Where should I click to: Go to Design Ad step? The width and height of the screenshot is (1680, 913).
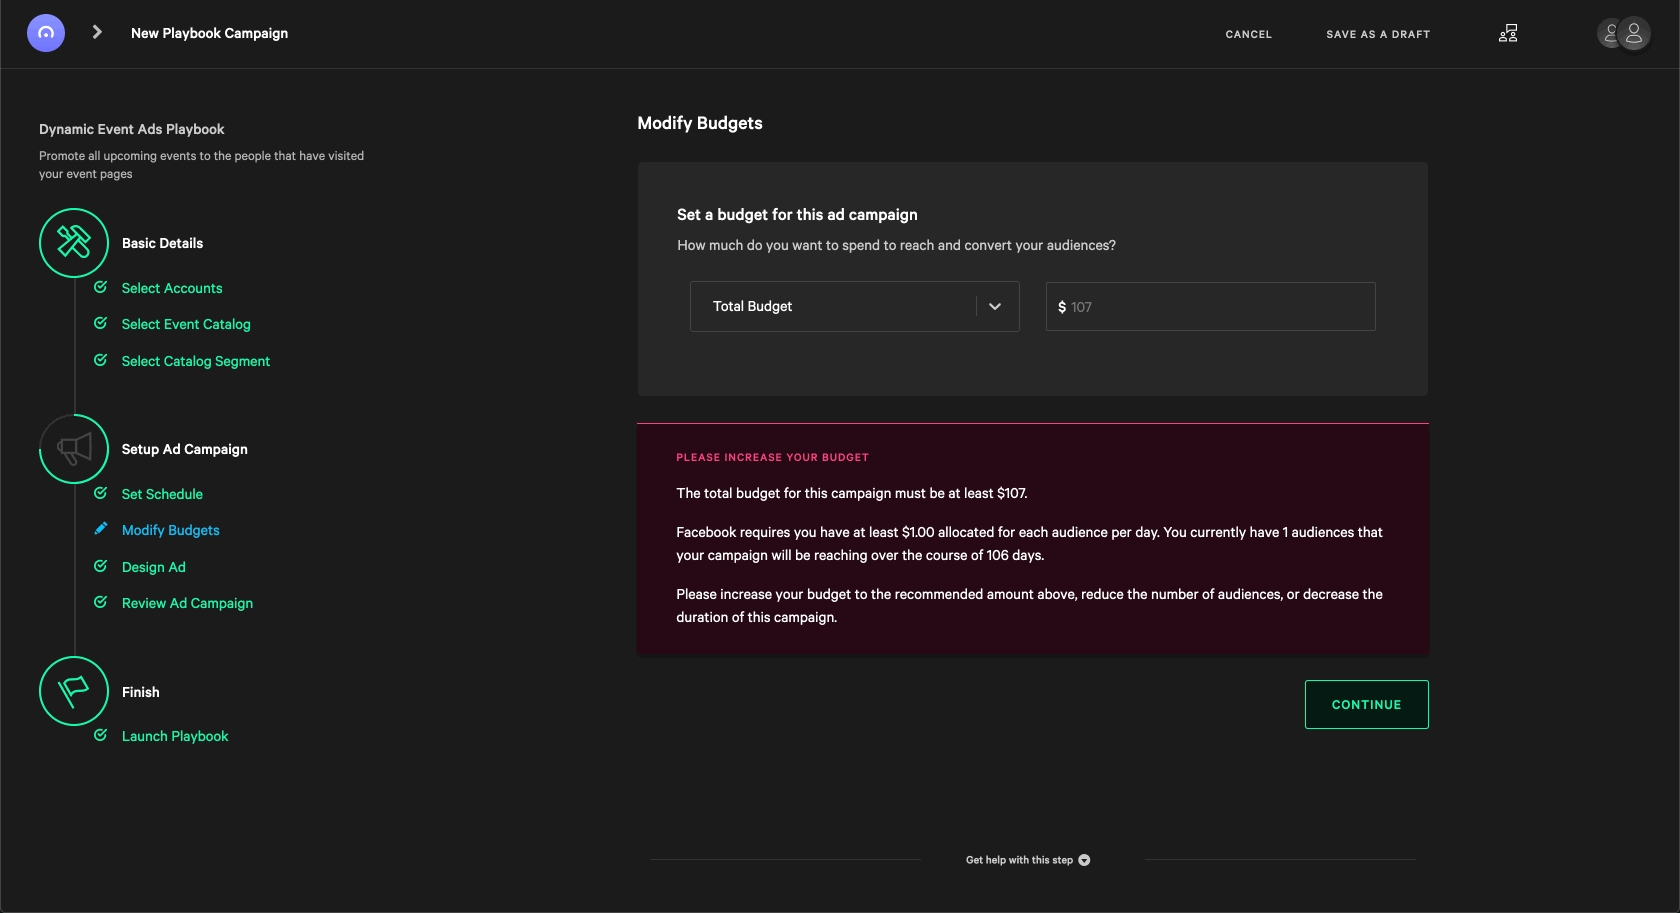[154, 567]
